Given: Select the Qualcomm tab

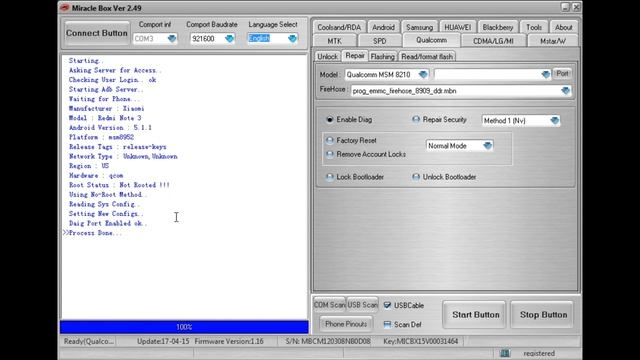Looking at the screenshot, I should tap(431, 40).
